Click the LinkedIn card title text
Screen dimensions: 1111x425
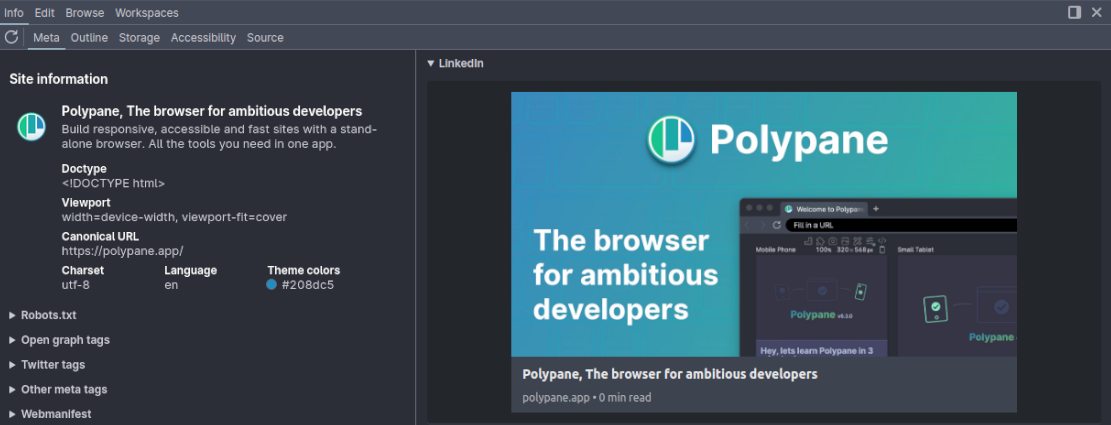pyautogui.click(x=670, y=374)
